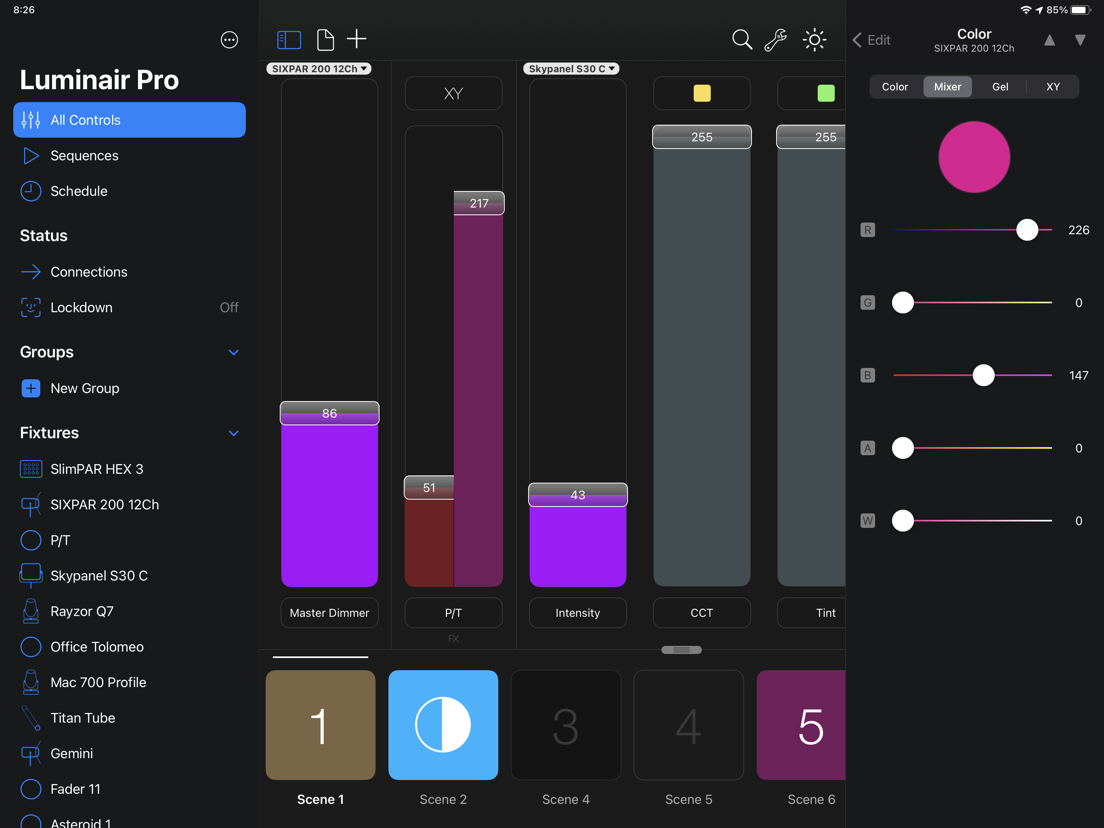Open the ellipsis more-options menu
This screenshot has height=828, width=1104.
point(229,40)
